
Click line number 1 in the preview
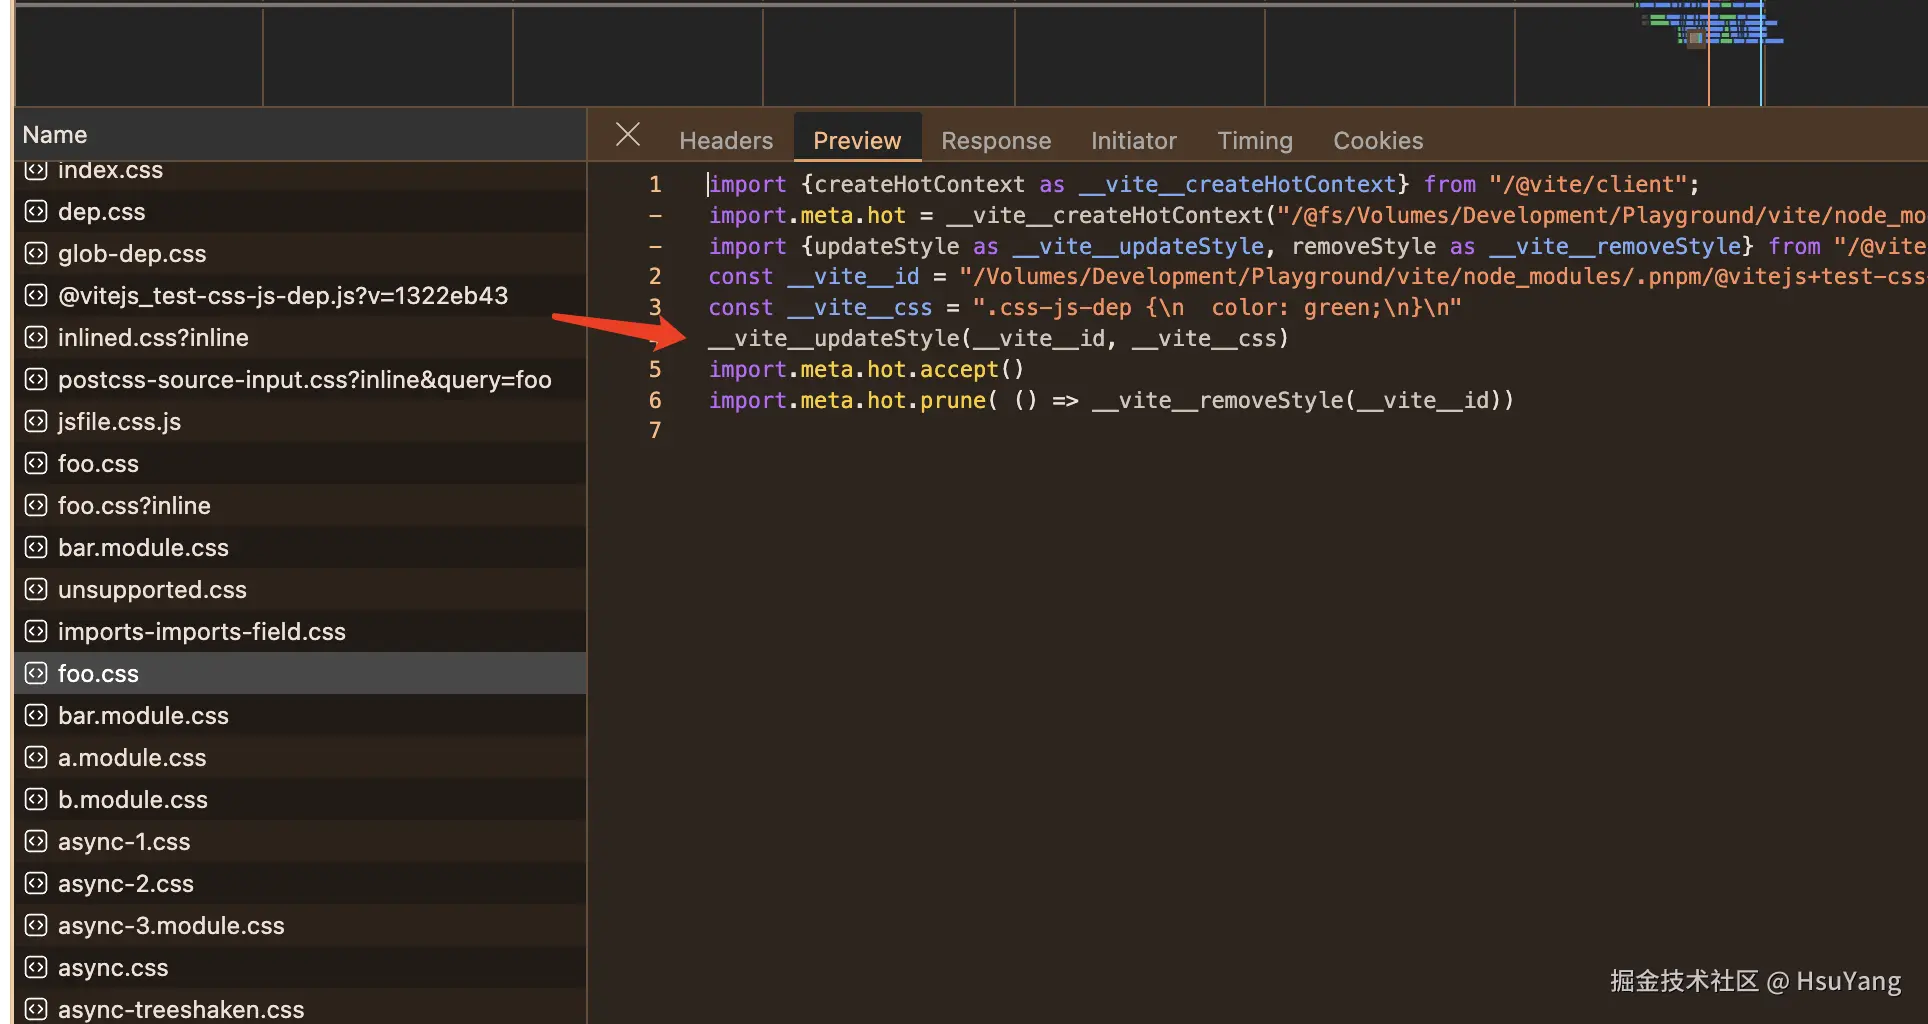click(x=655, y=185)
